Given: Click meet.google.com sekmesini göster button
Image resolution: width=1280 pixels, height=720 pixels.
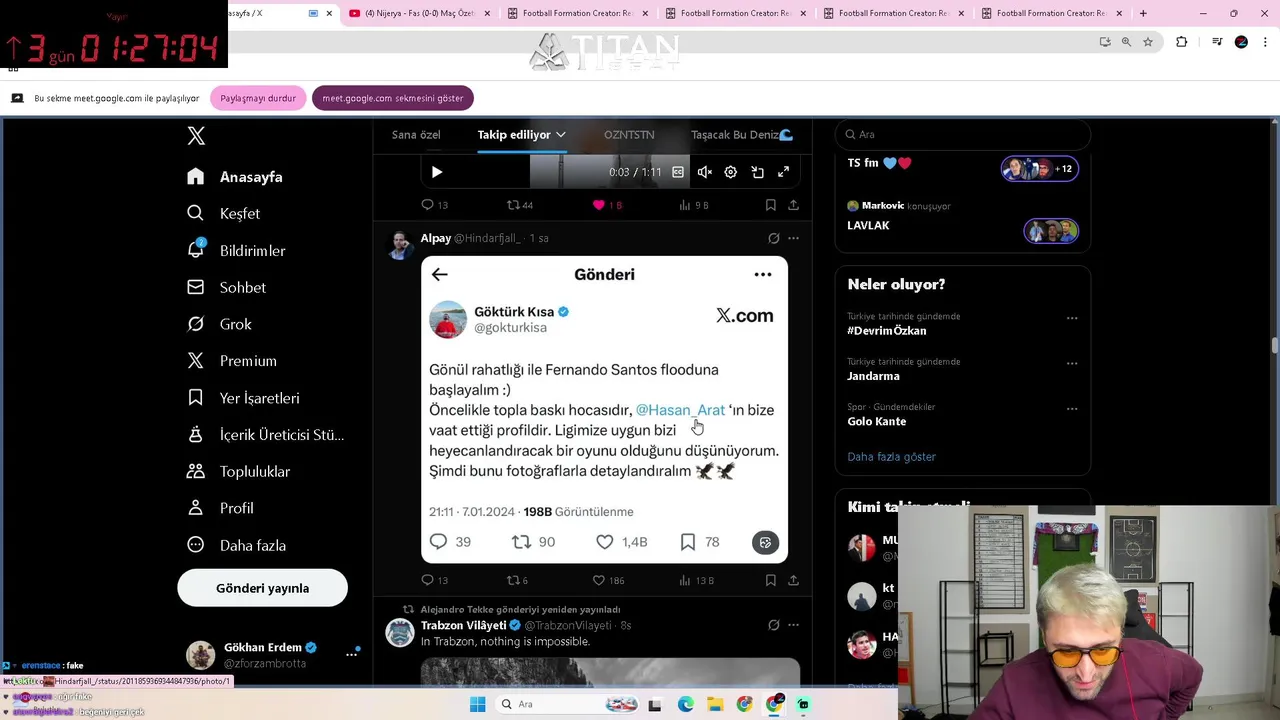Looking at the screenshot, I should pos(392,98).
